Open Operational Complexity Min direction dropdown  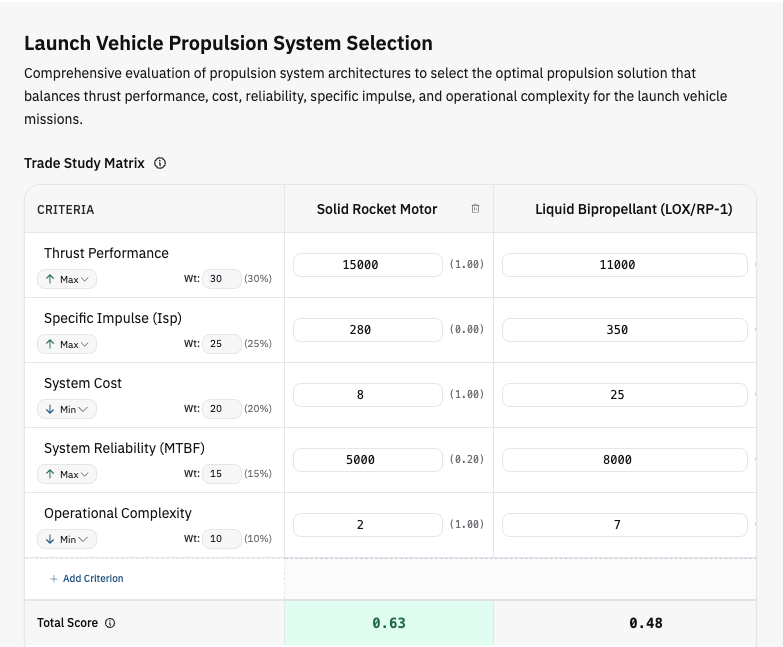click(x=67, y=539)
